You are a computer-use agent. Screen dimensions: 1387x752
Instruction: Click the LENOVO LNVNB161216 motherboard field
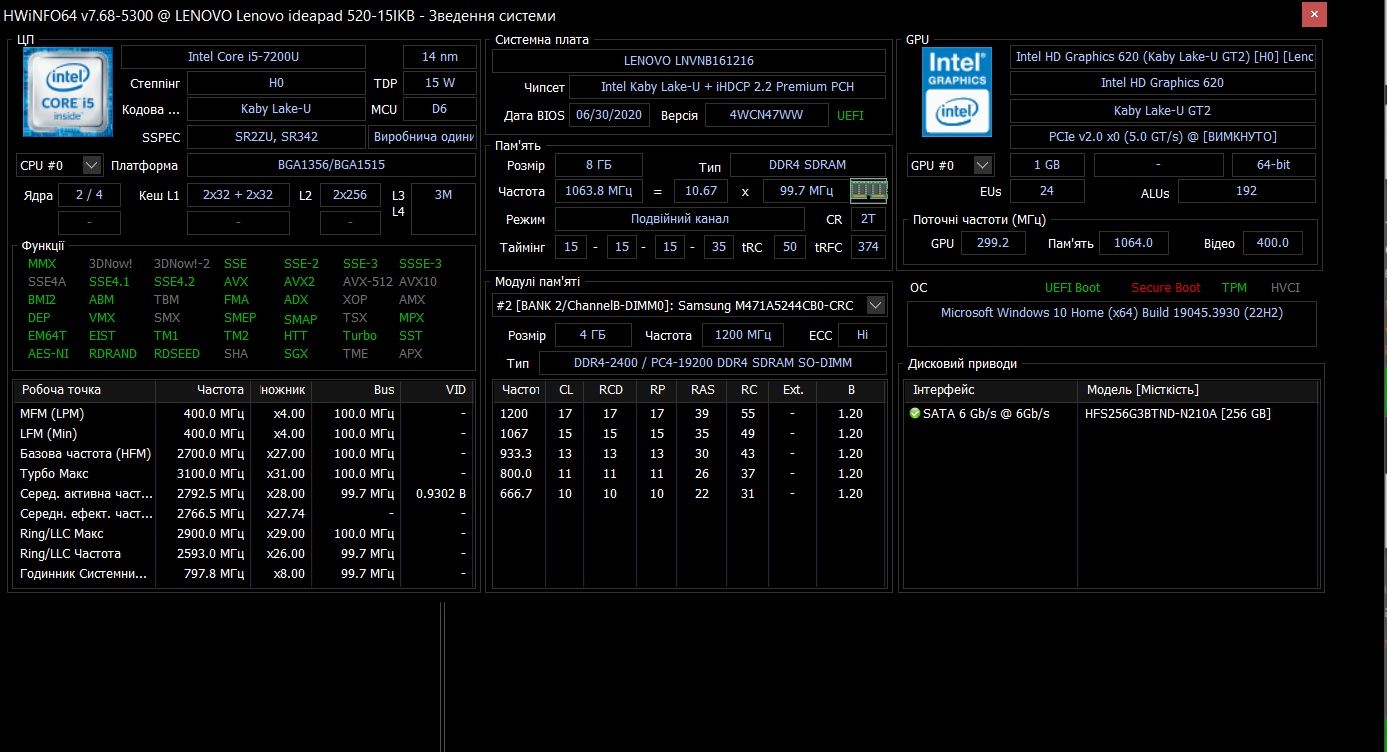[689, 60]
